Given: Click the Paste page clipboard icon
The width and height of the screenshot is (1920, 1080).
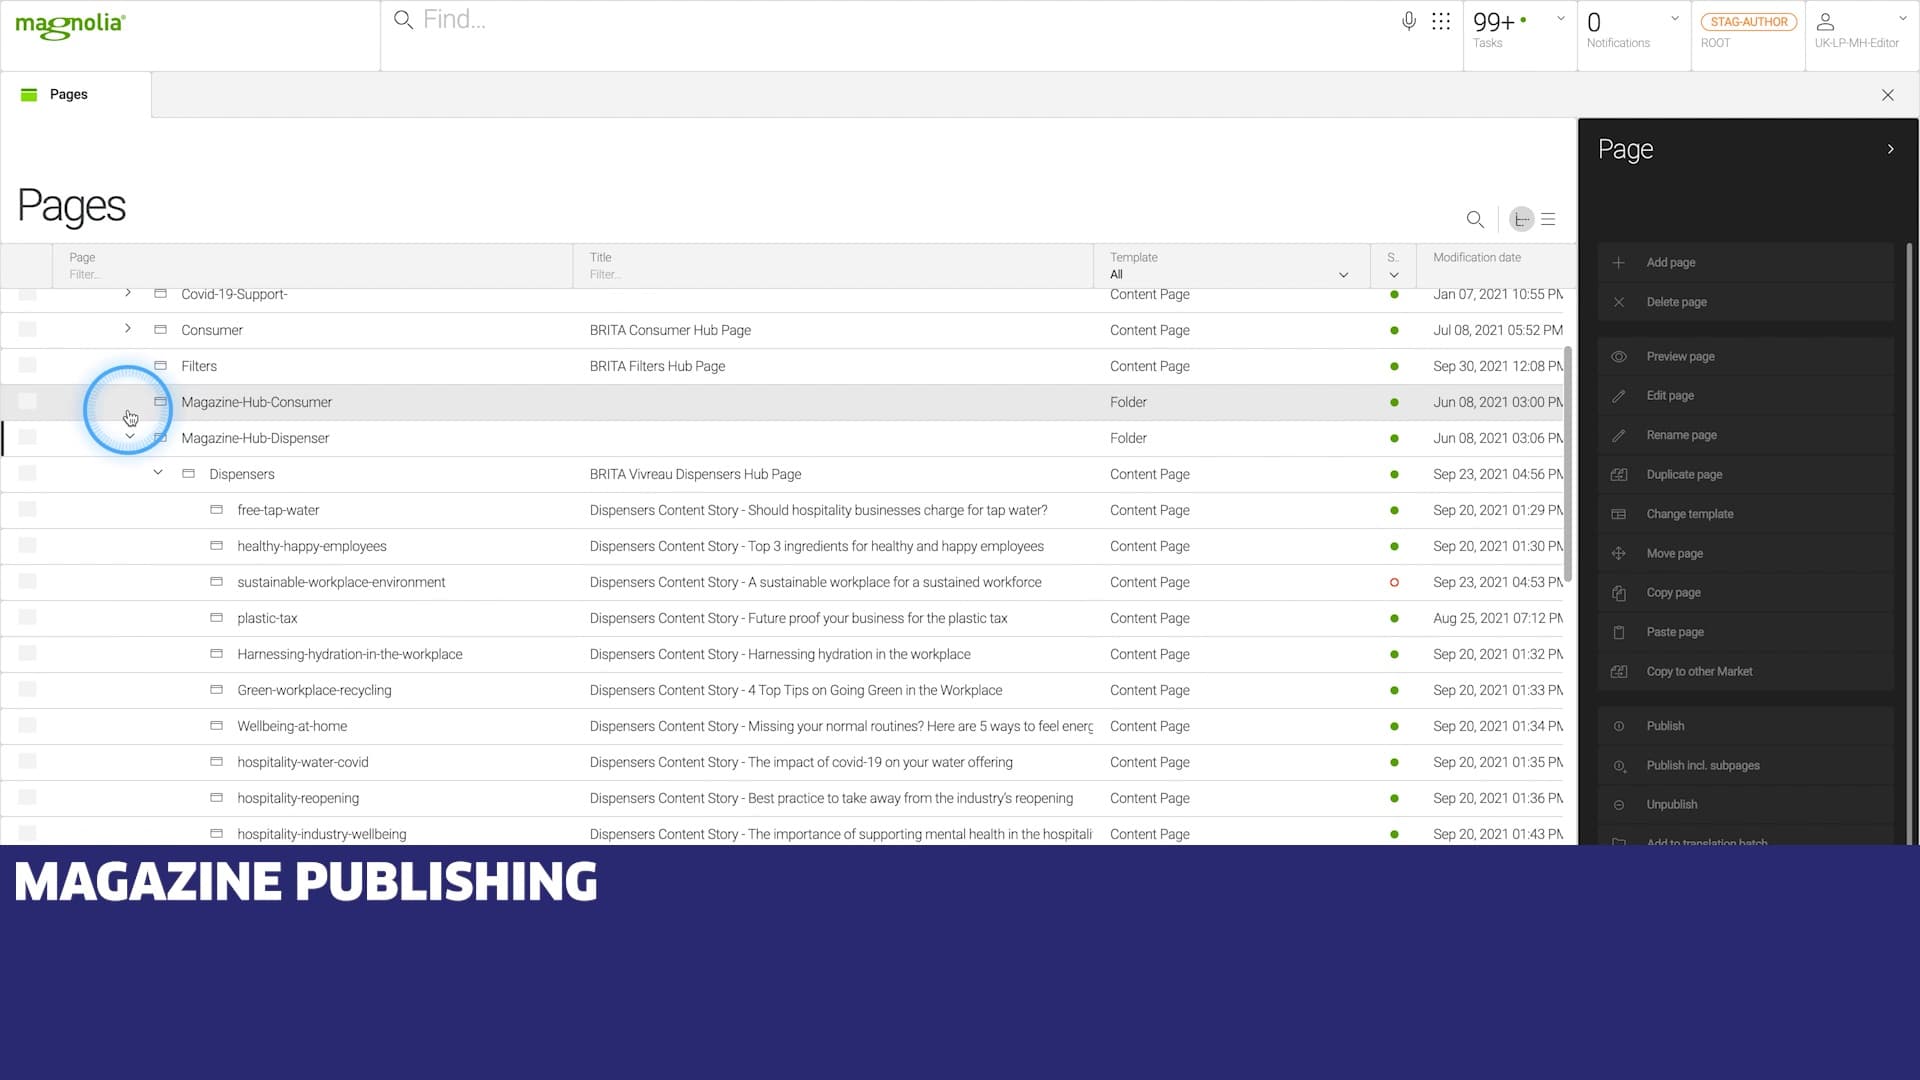Looking at the screenshot, I should coord(1619,632).
